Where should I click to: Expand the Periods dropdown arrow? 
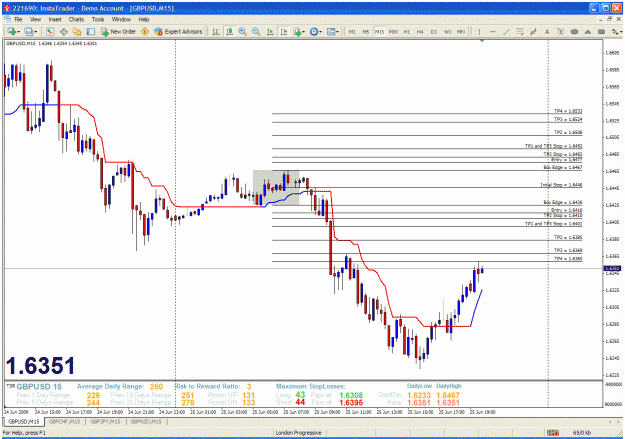pos(320,32)
